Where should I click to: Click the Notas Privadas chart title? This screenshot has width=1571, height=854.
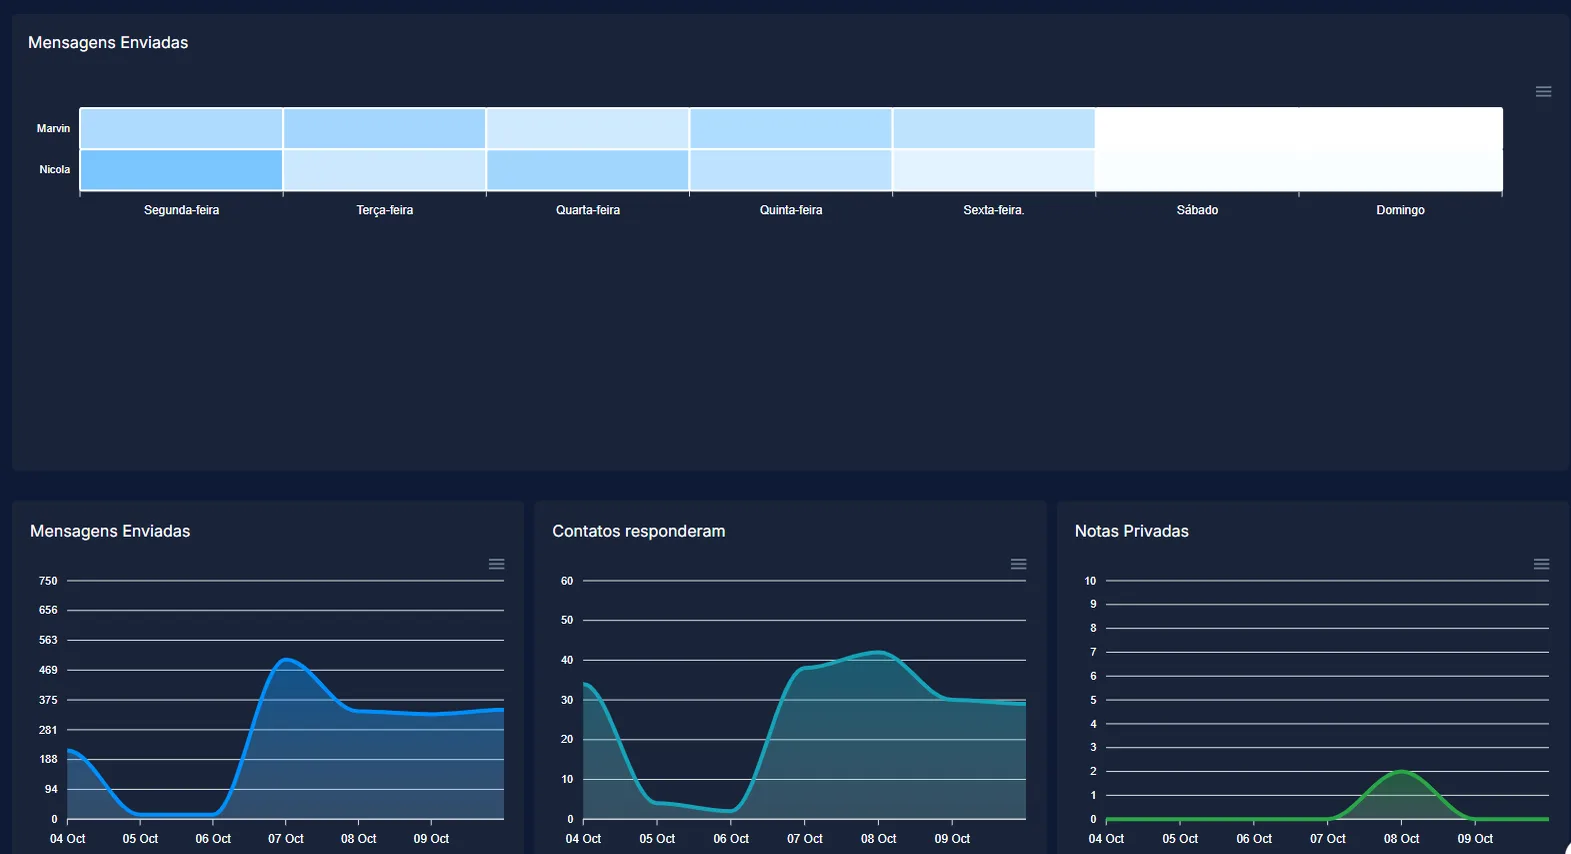click(x=1132, y=531)
